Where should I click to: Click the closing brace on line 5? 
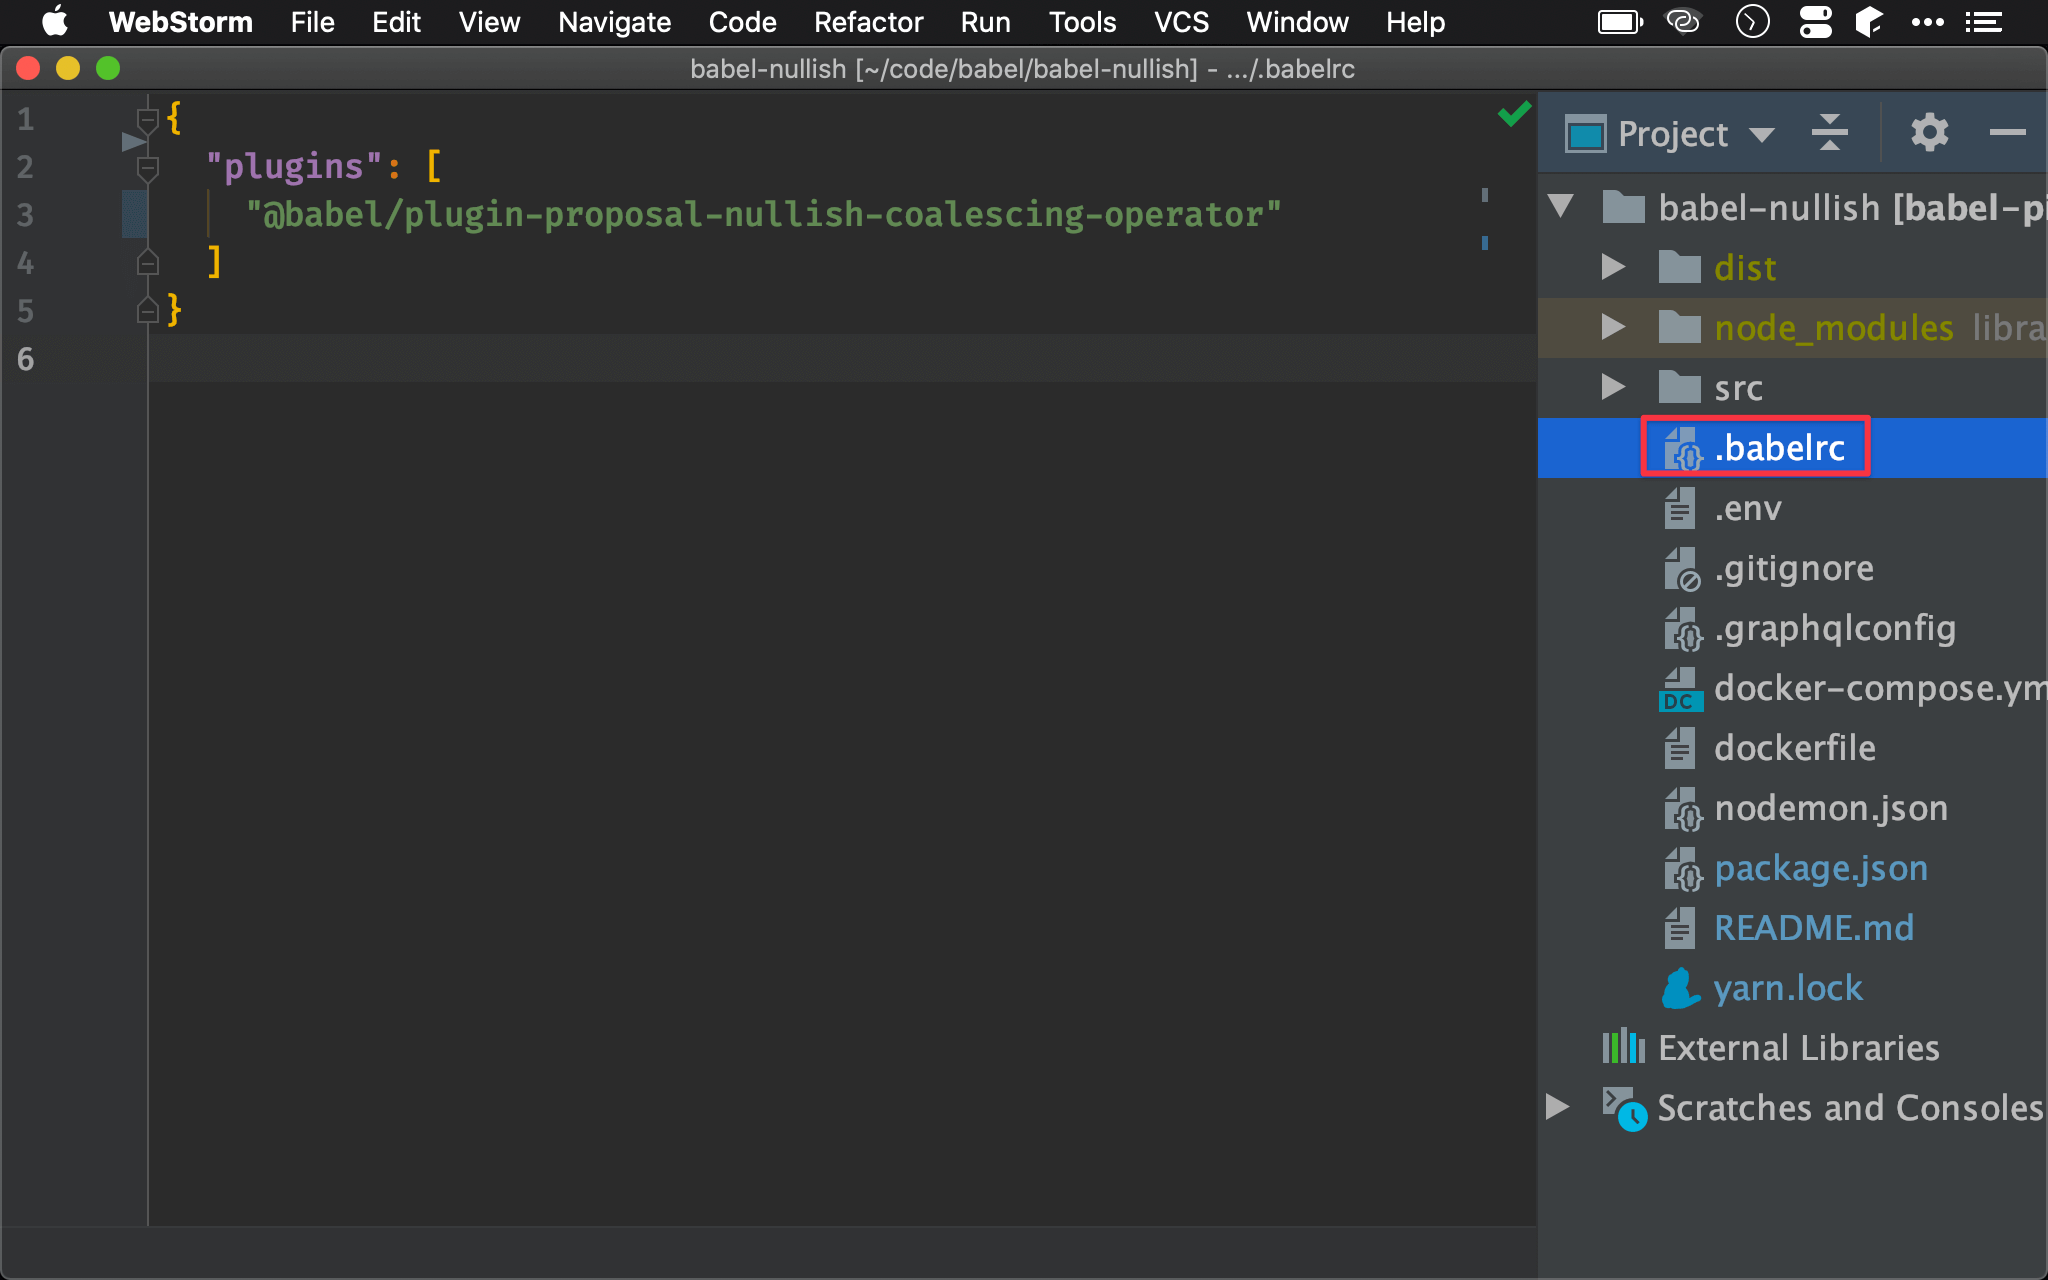pos(174,310)
